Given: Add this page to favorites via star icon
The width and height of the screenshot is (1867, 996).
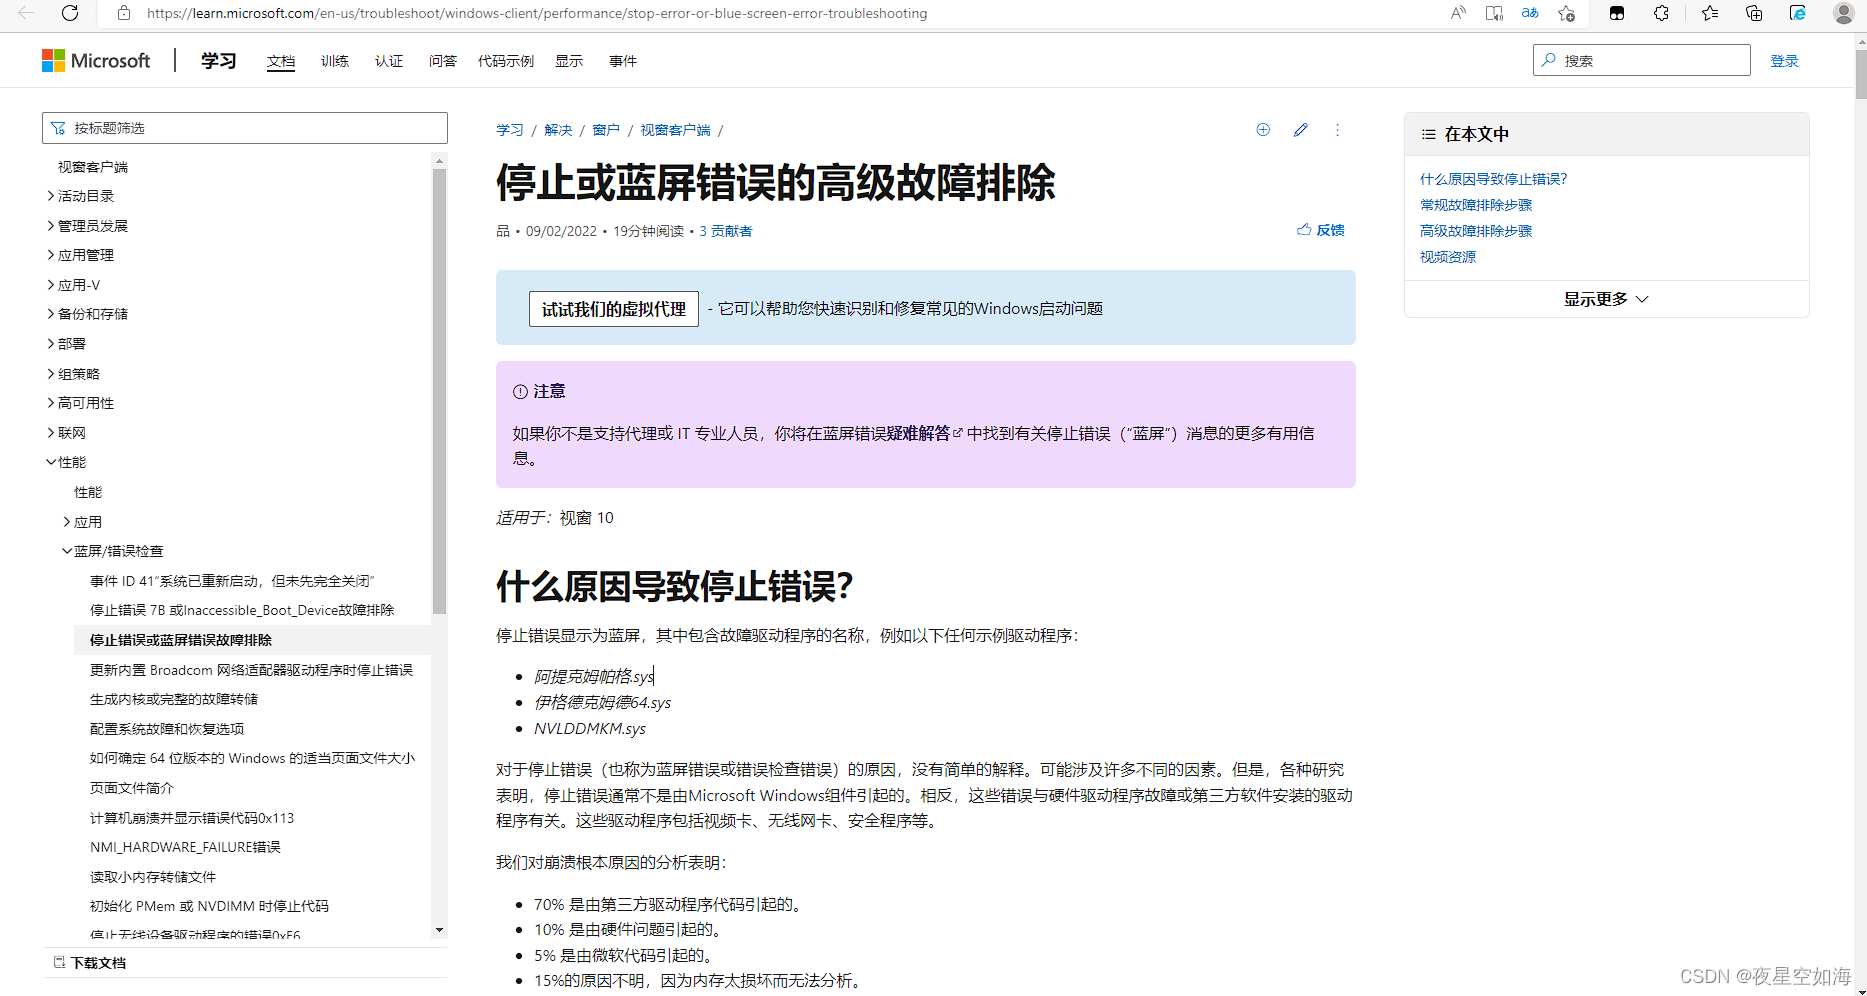Looking at the screenshot, I should pos(1567,14).
